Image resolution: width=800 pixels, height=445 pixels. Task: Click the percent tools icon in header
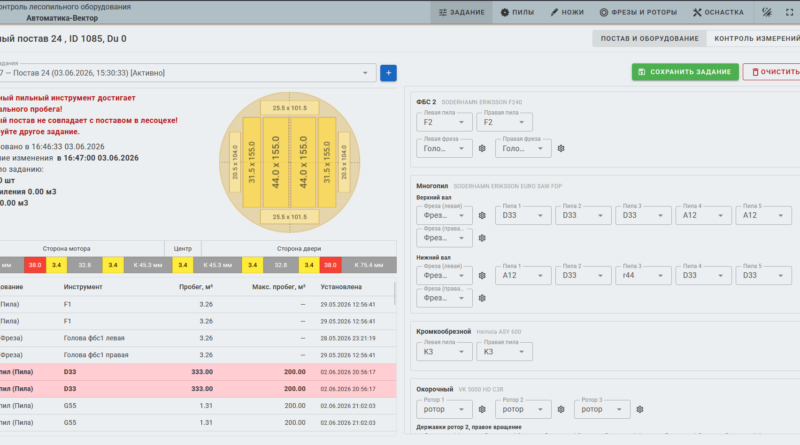click(766, 12)
